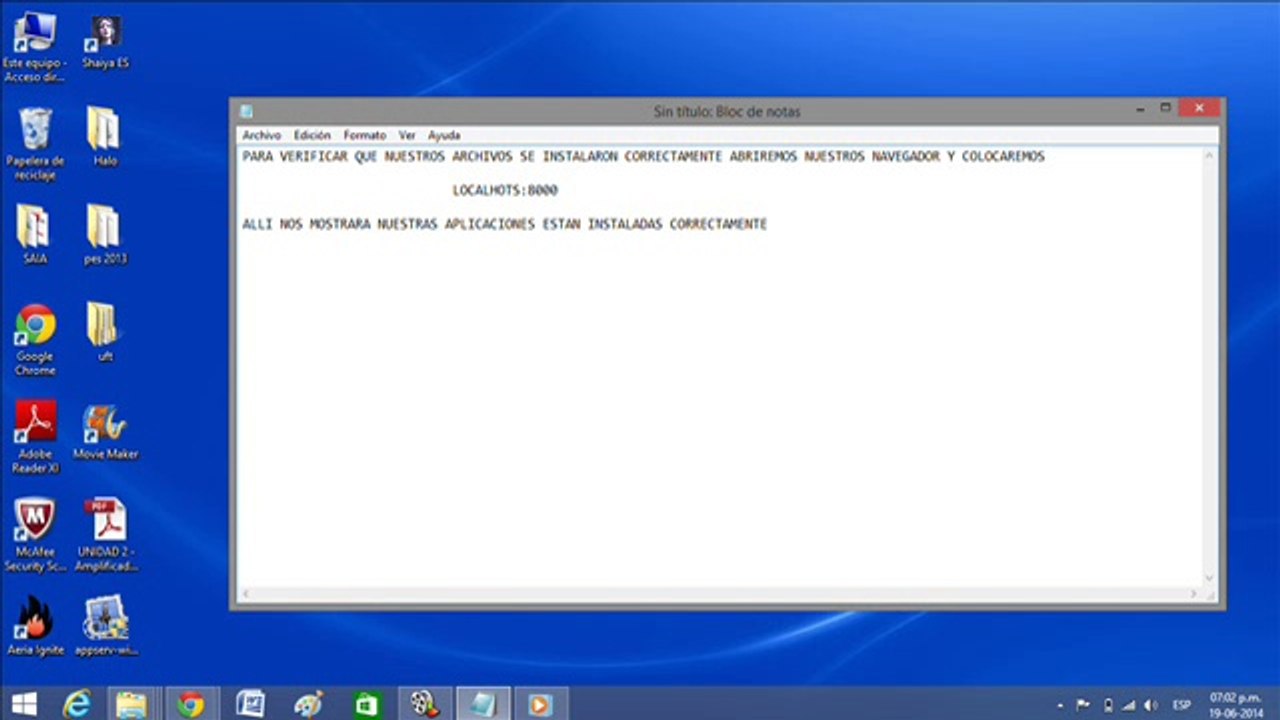
Task: Close the Notepad window
Action: pyautogui.click(x=1199, y=108)
